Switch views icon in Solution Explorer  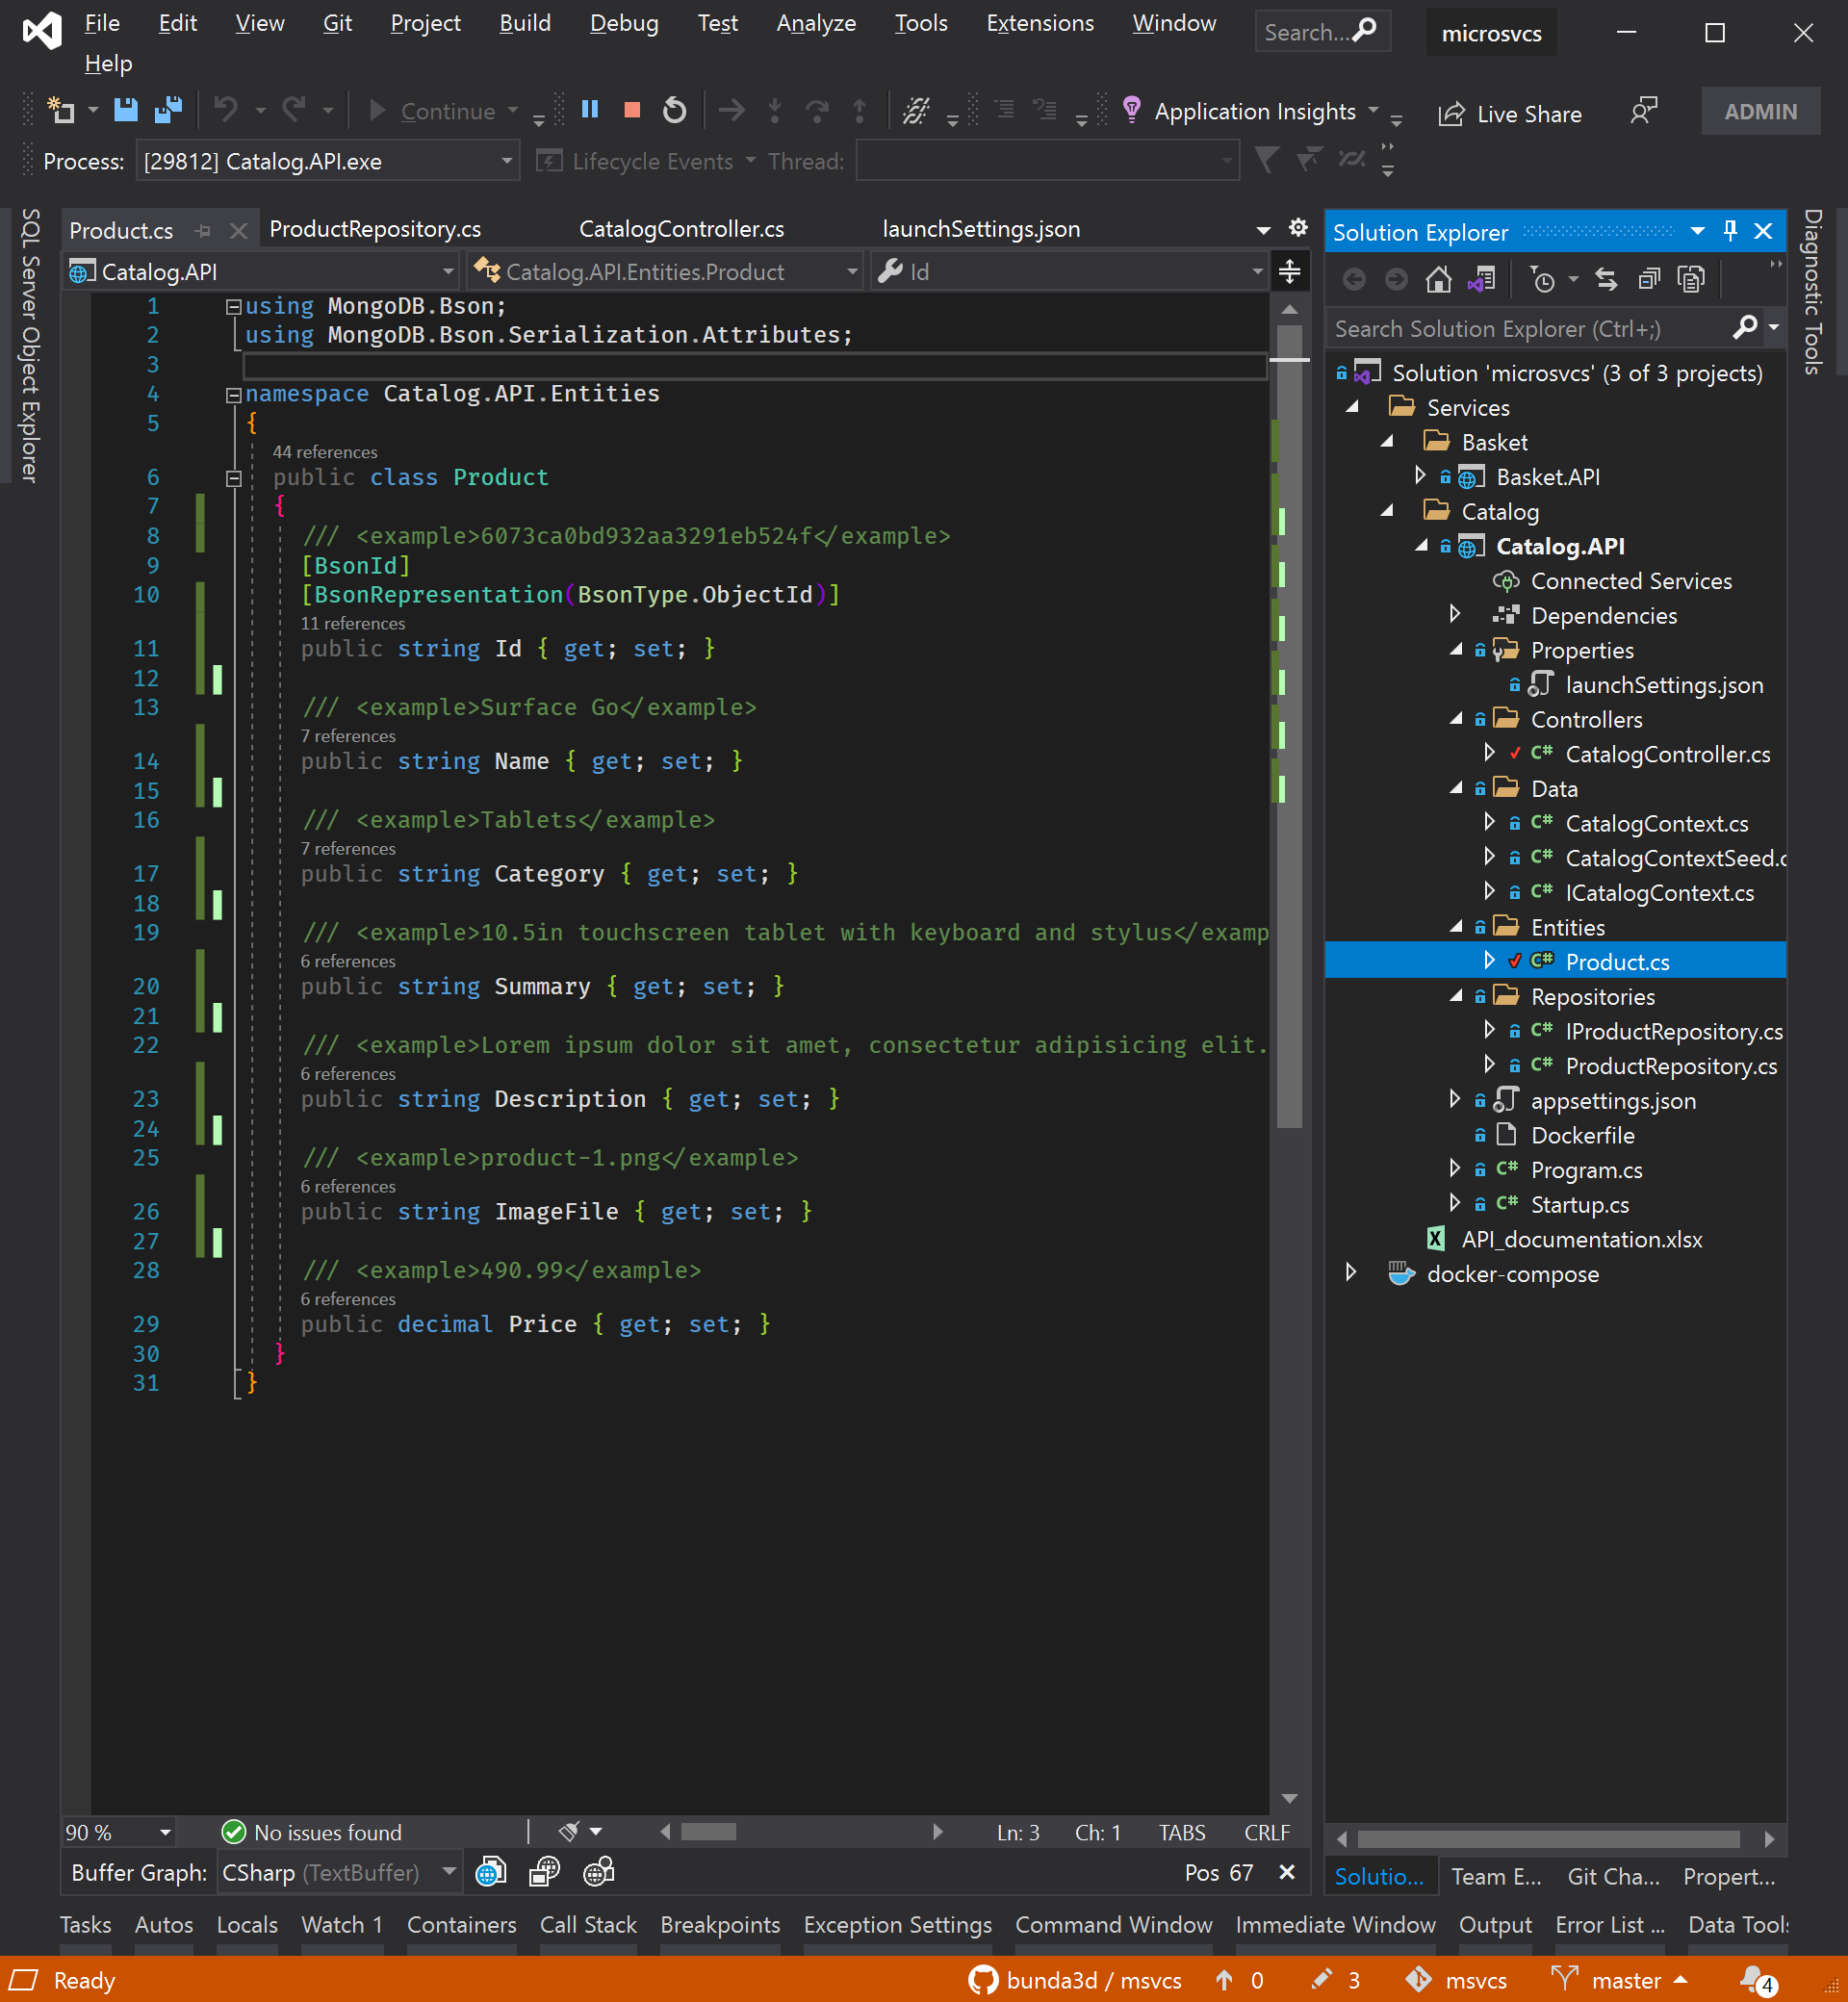(1481, 279)
